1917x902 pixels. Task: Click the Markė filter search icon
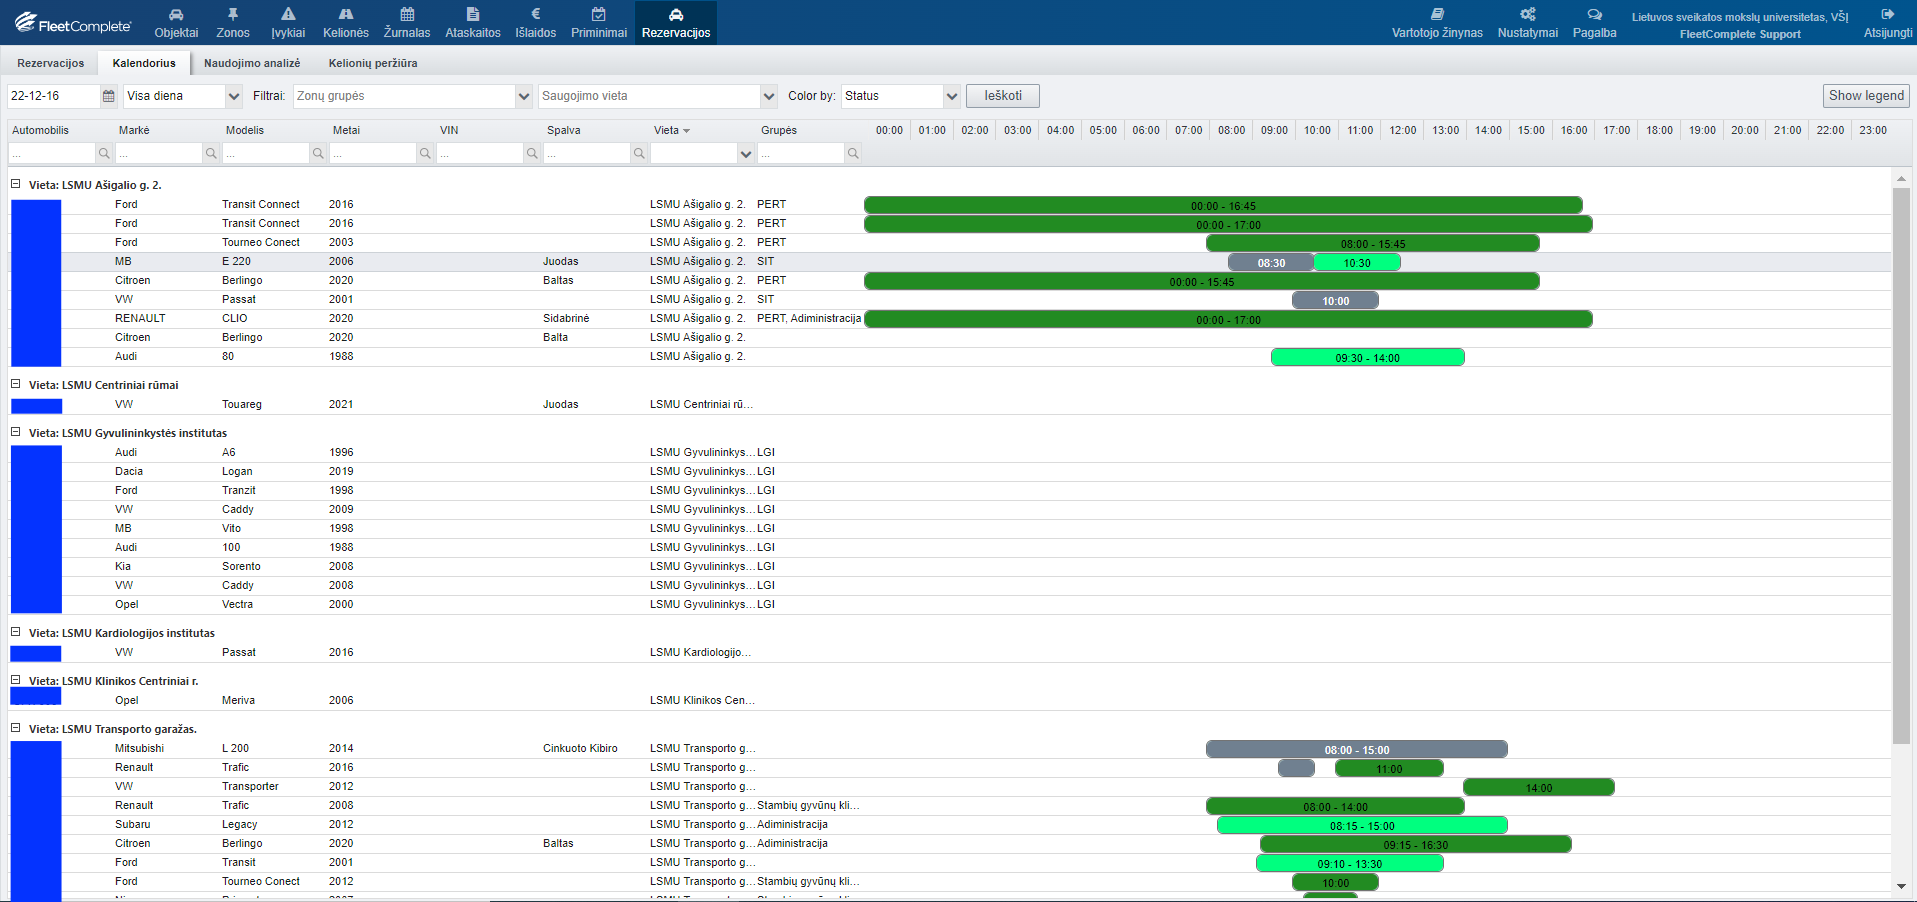tap(211, 153)
